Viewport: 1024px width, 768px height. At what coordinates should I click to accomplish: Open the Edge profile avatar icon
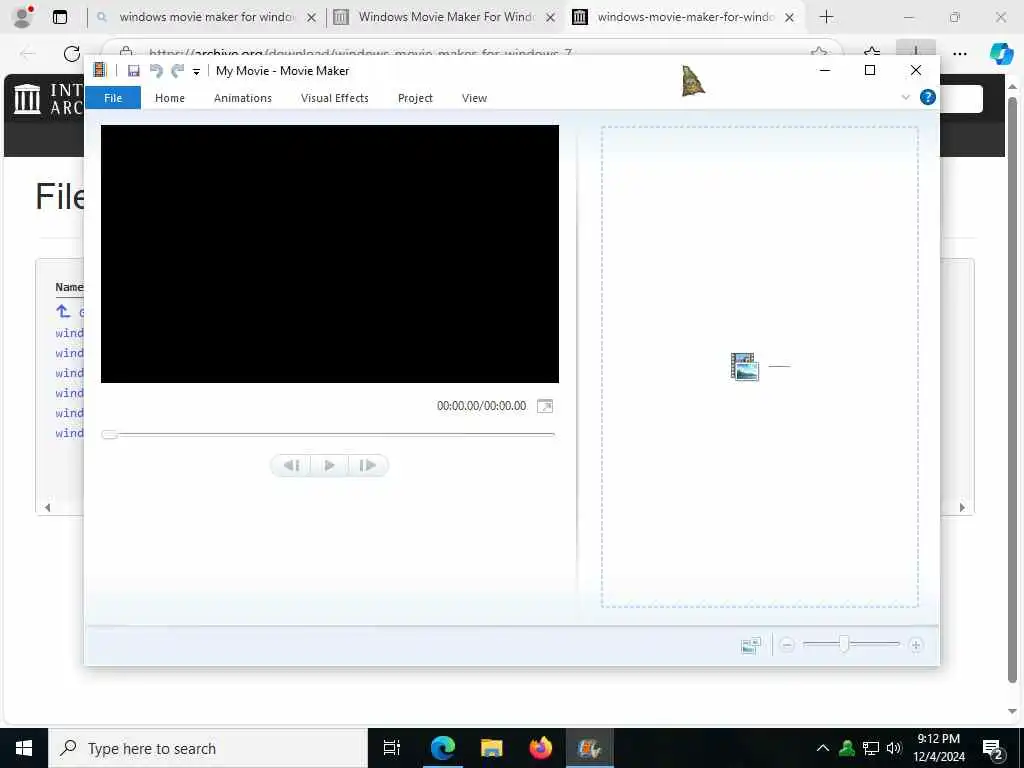23,17
